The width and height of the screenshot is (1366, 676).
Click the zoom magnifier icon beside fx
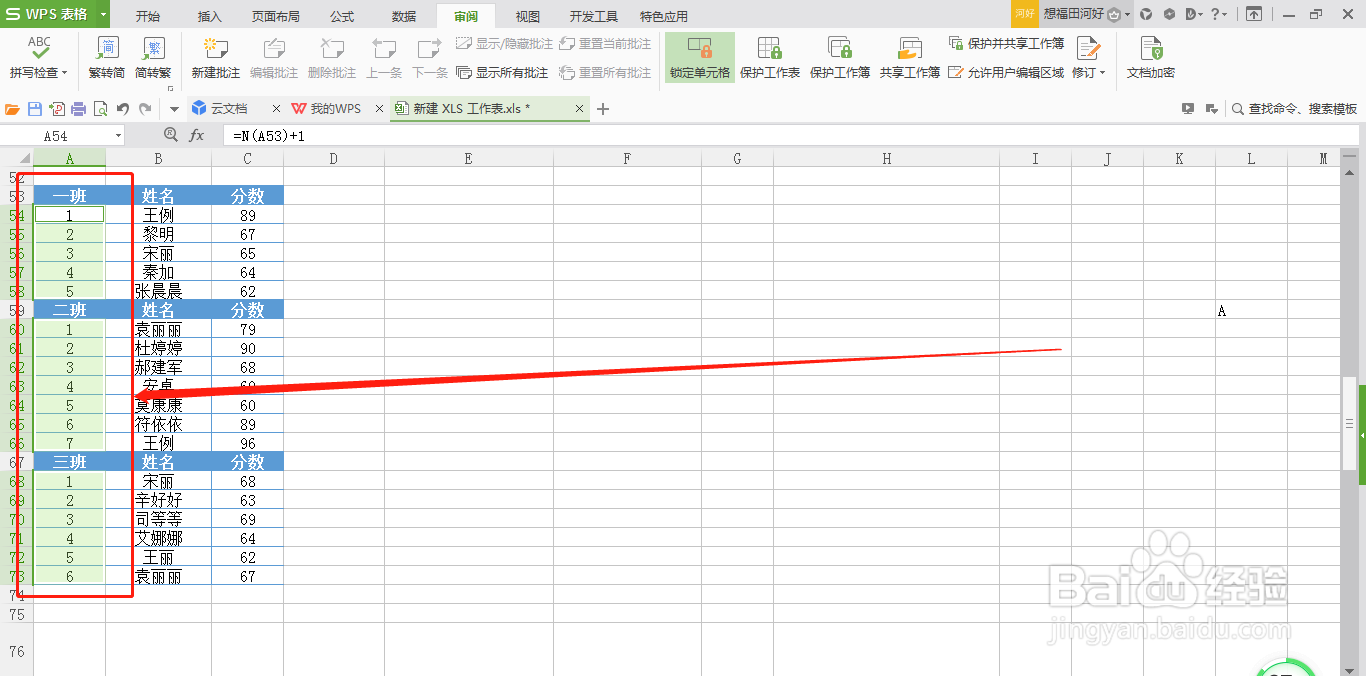[x=171, y=135]
